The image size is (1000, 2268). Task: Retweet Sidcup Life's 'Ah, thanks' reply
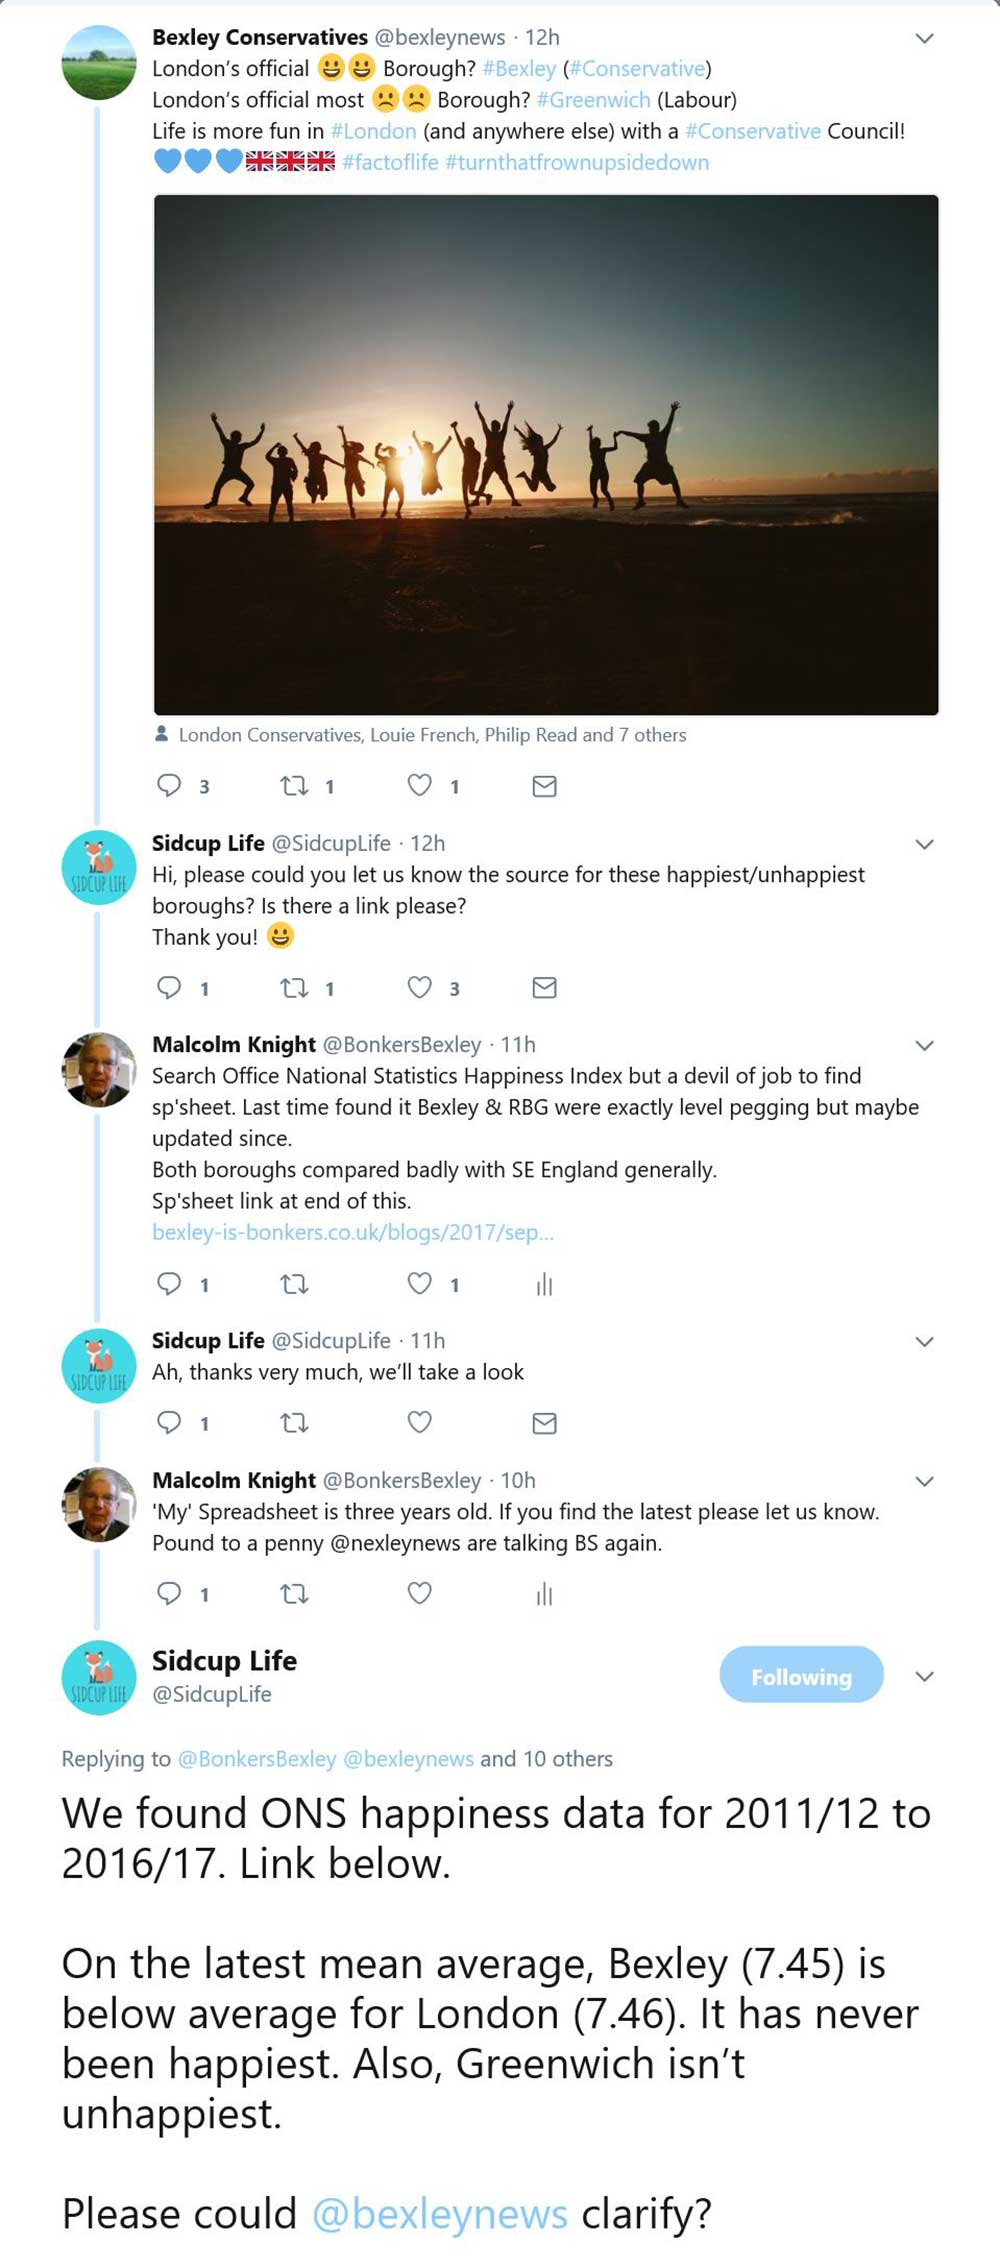click(294, 1423)
